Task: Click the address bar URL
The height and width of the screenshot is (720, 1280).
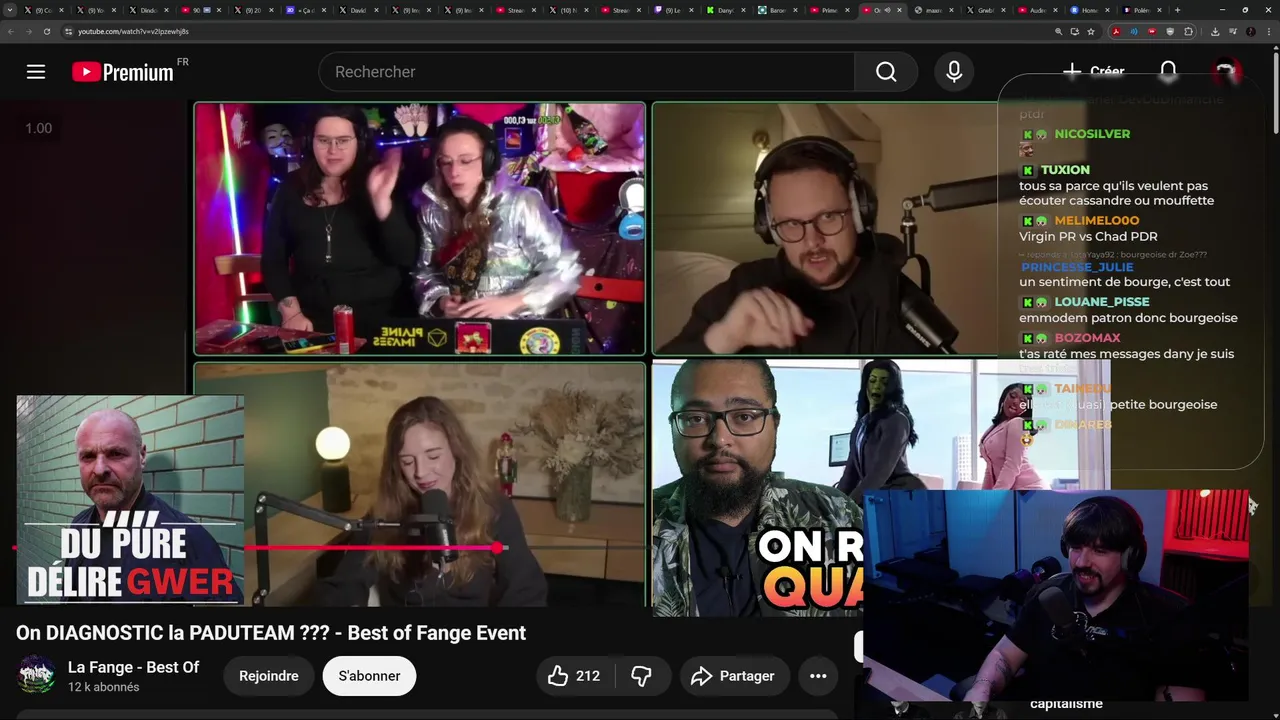Action: point(133,32)
